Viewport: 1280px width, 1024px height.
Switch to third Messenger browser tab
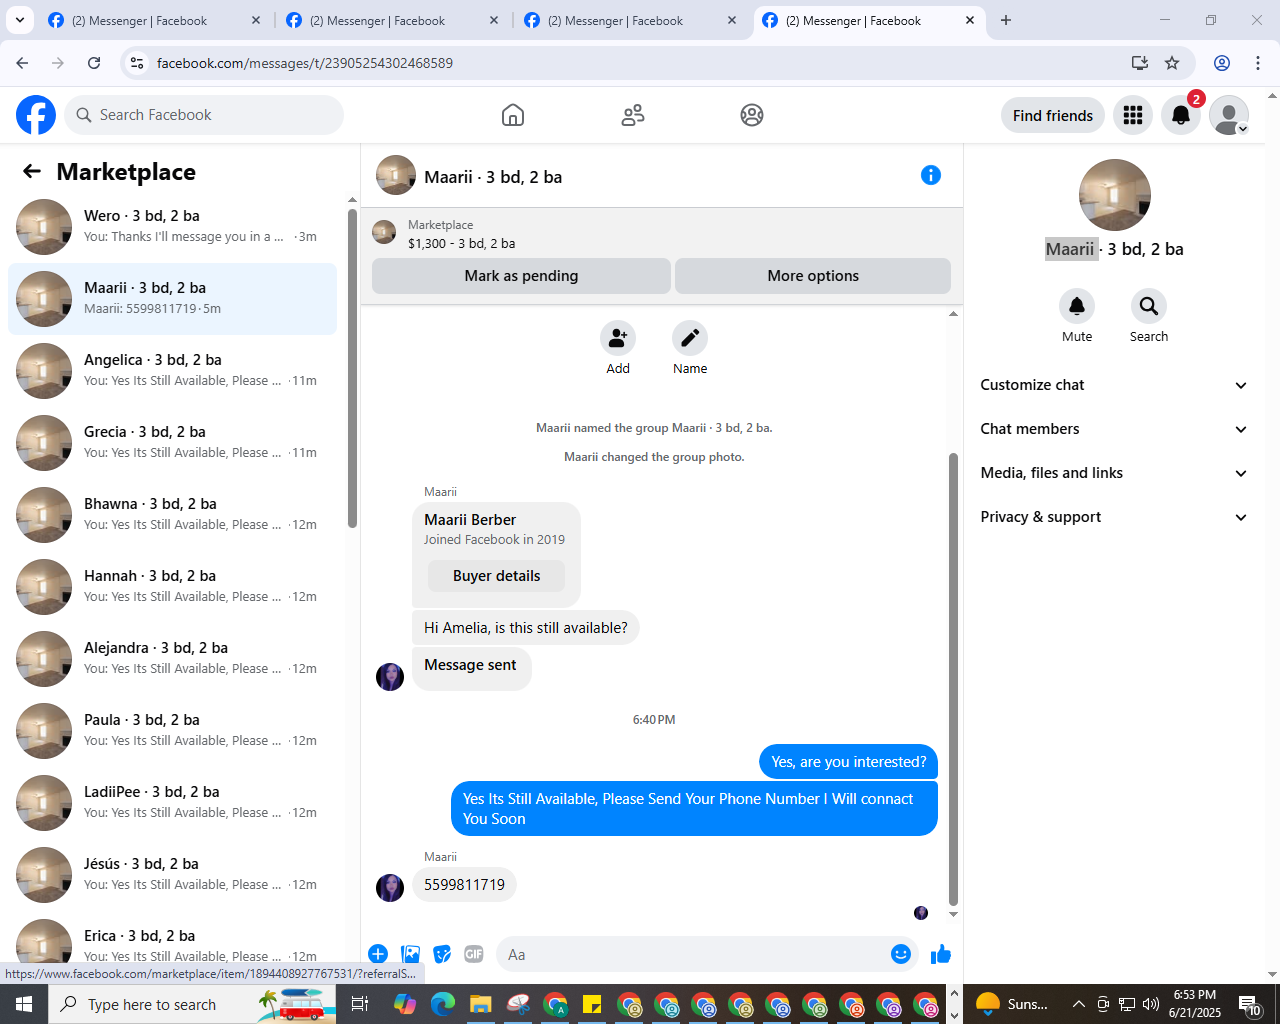631,21
